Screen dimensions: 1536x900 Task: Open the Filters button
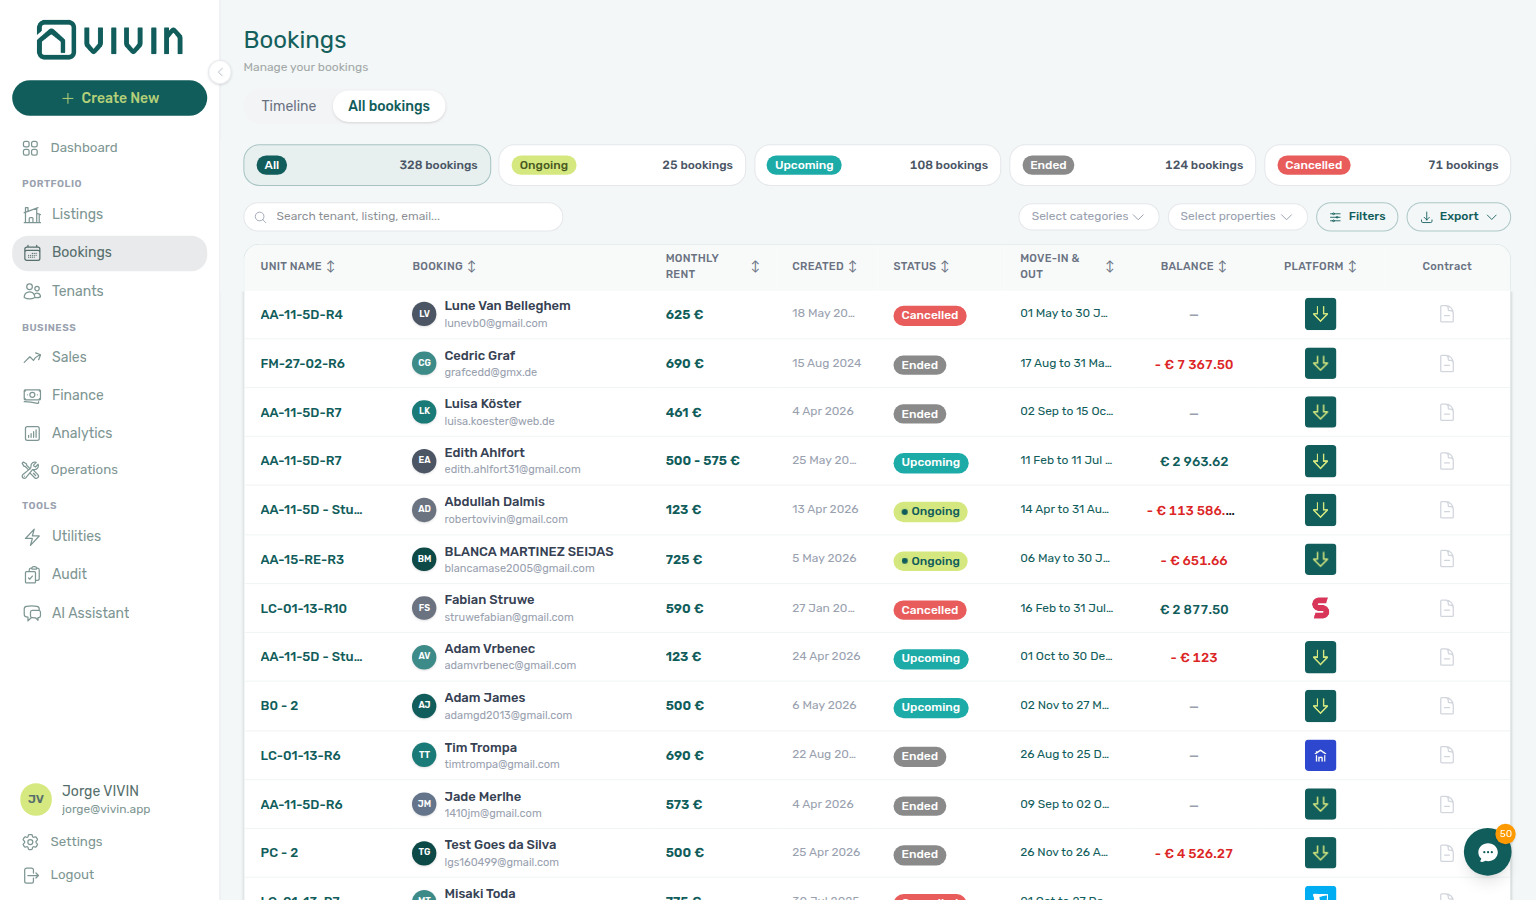(1357, 216)
